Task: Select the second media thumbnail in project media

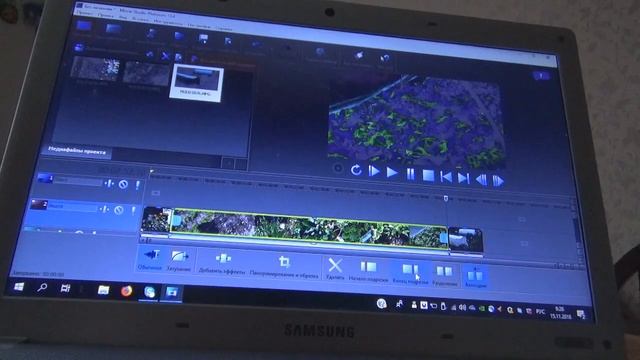Action: 146,74
